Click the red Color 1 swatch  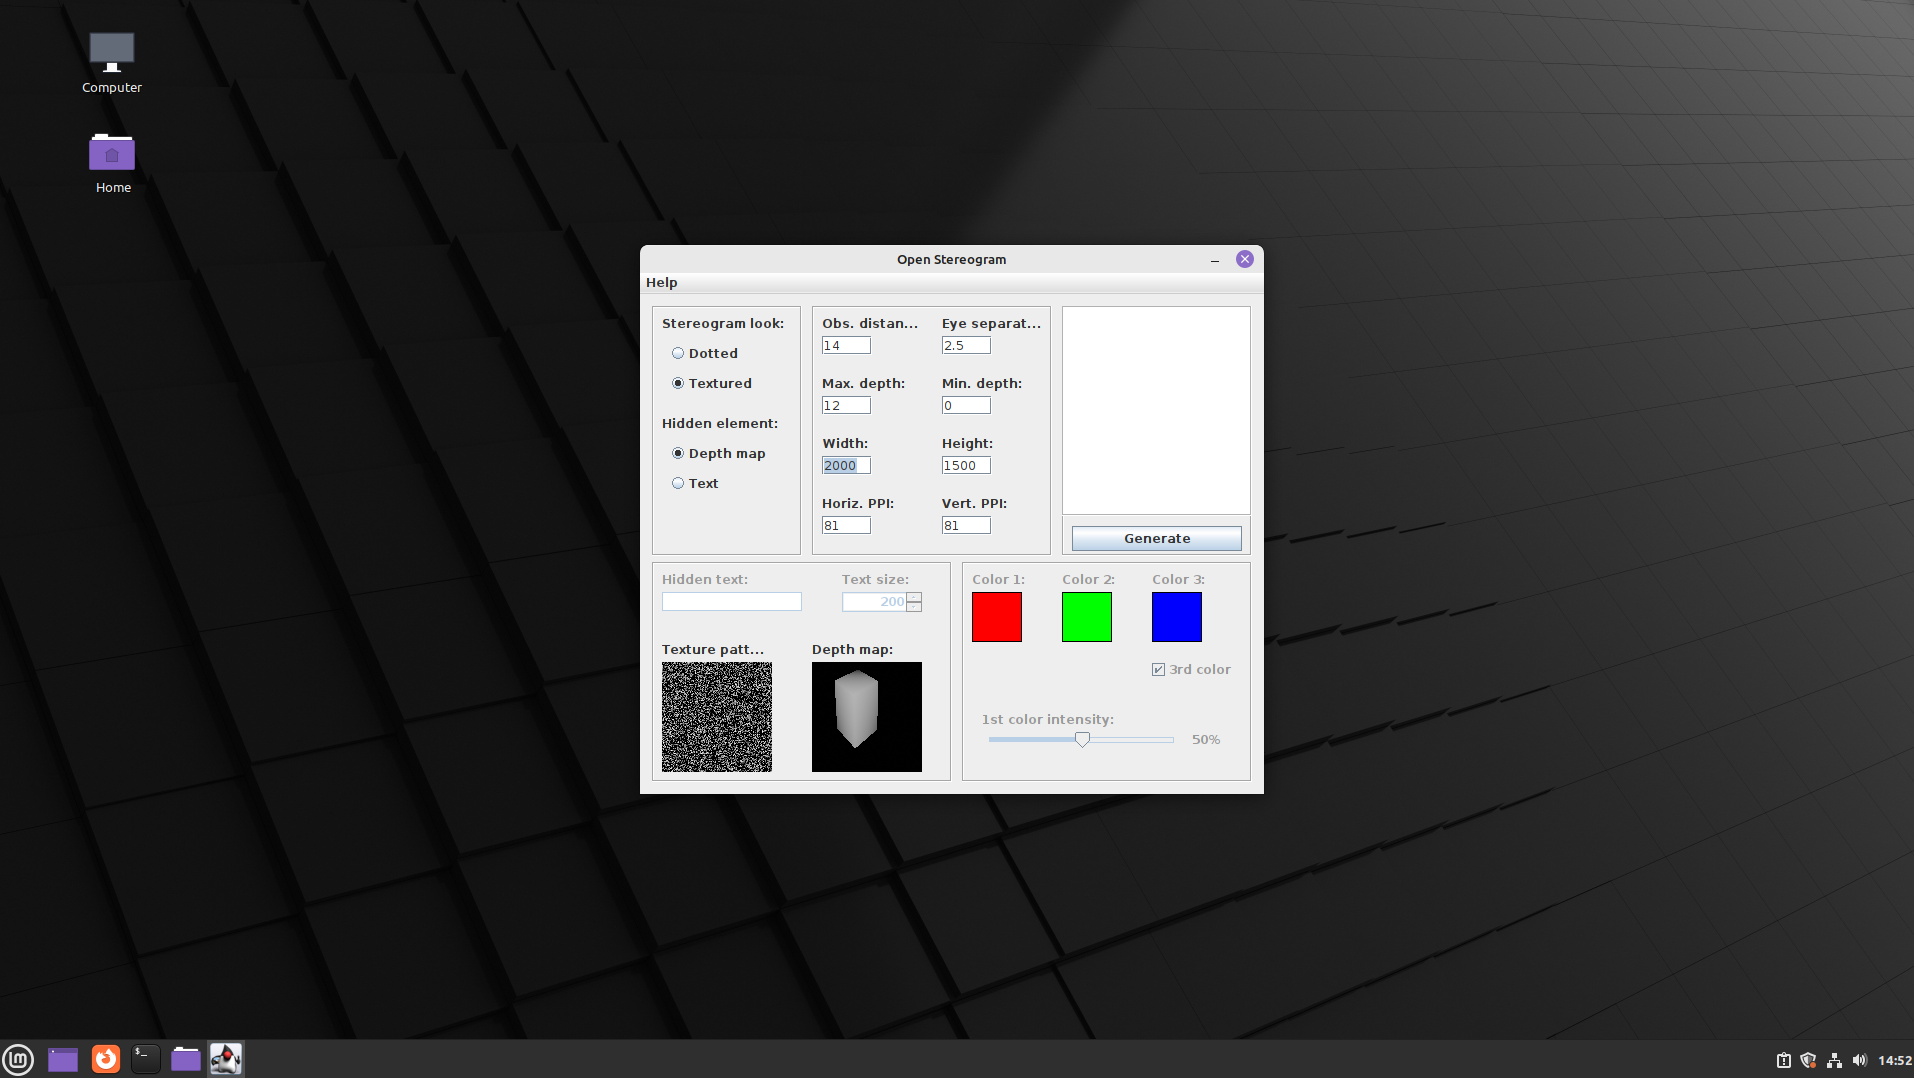(x=996, y=617)
